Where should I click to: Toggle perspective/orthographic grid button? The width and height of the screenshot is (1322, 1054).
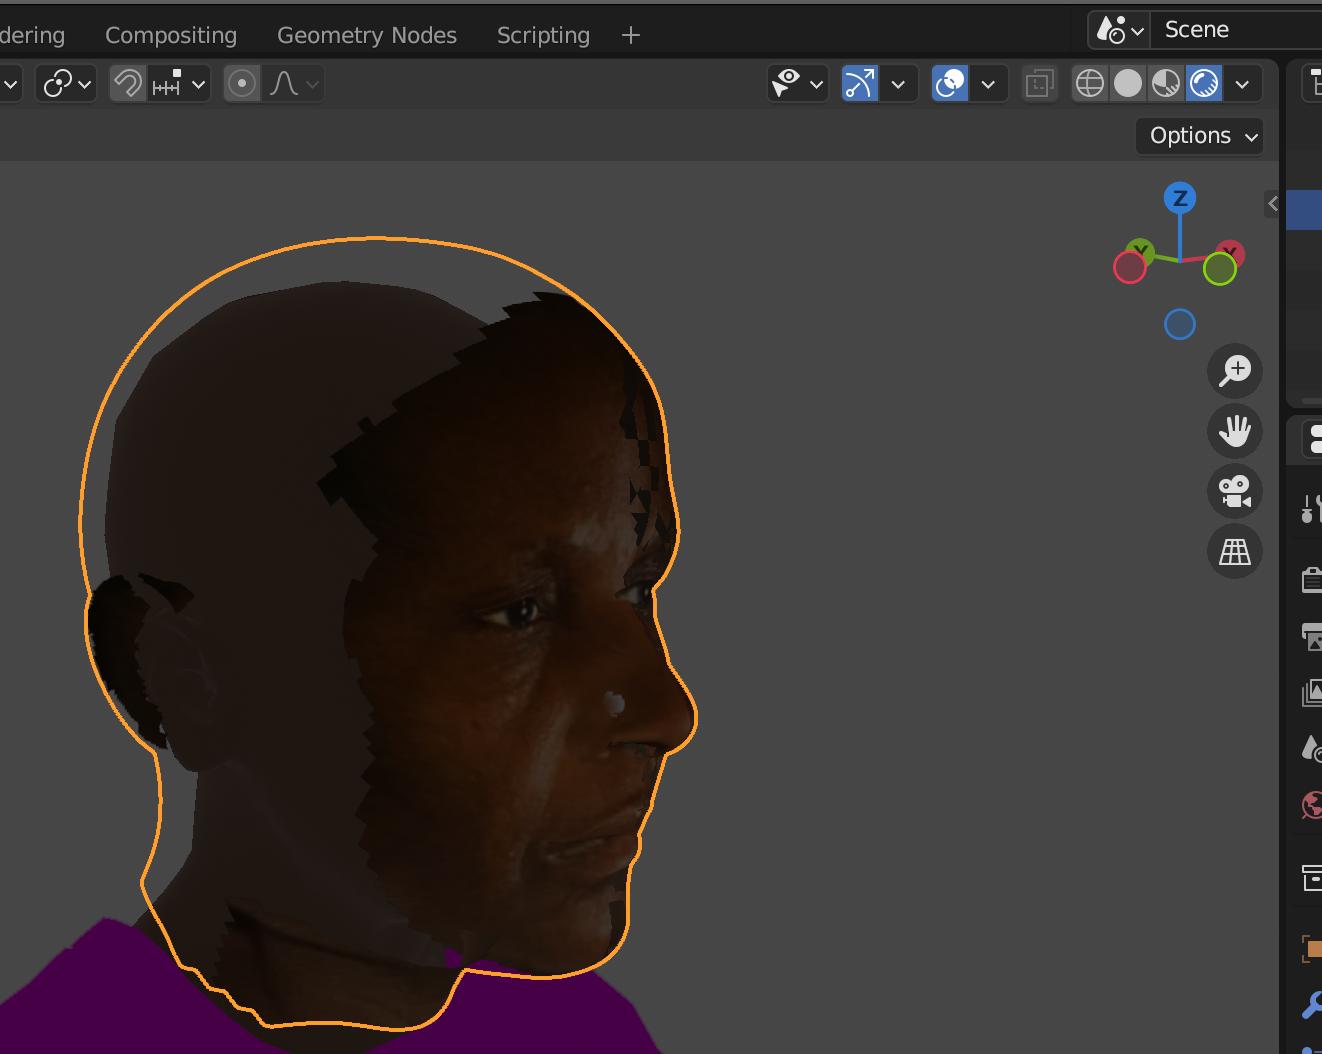click(x=1235, y=551)
